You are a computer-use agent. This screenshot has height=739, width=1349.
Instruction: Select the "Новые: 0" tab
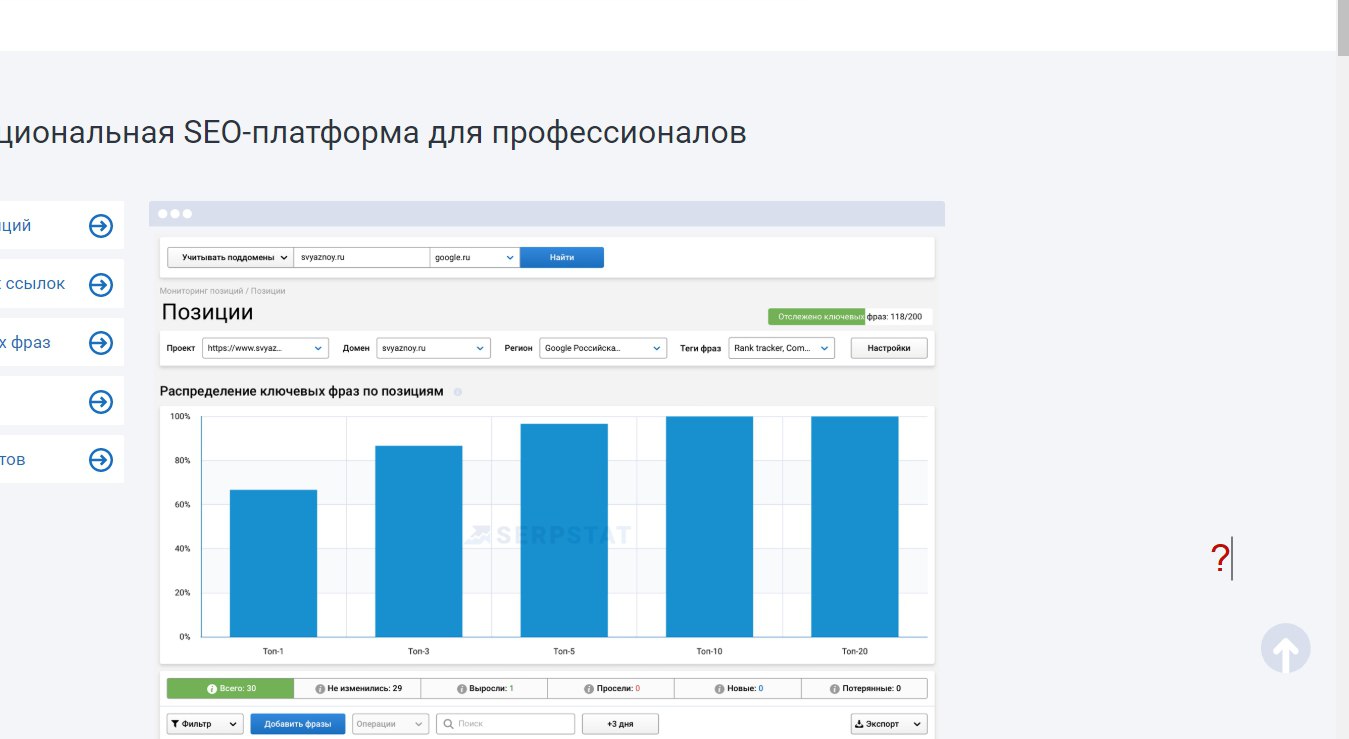[x=738, y=689]
